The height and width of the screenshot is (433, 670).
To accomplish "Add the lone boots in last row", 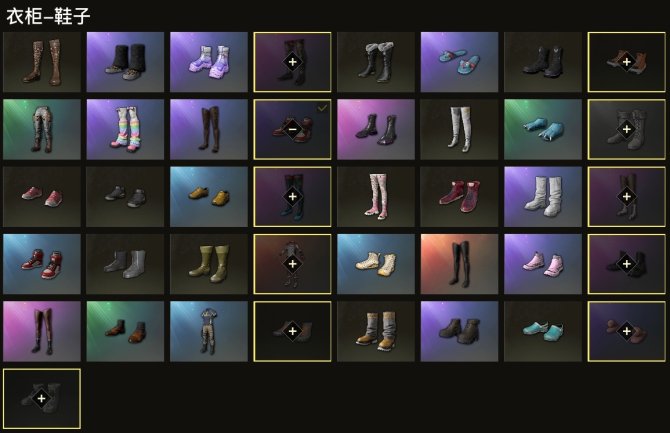I will coord(41,398).
